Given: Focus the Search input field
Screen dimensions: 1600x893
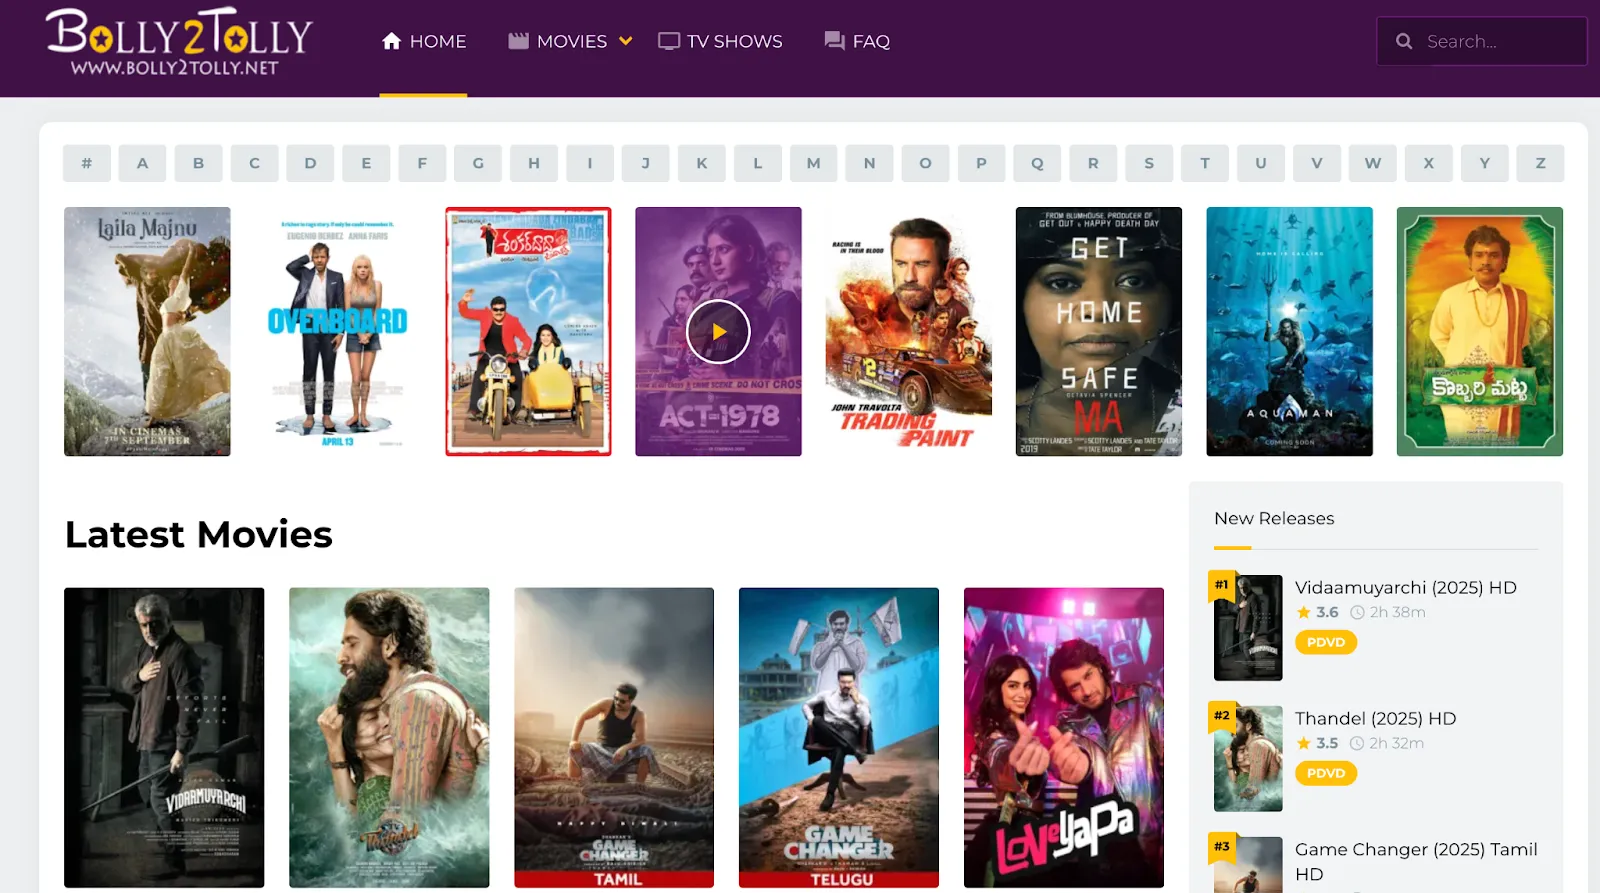Looking at the screenshot, I should tap(1482, 41).
